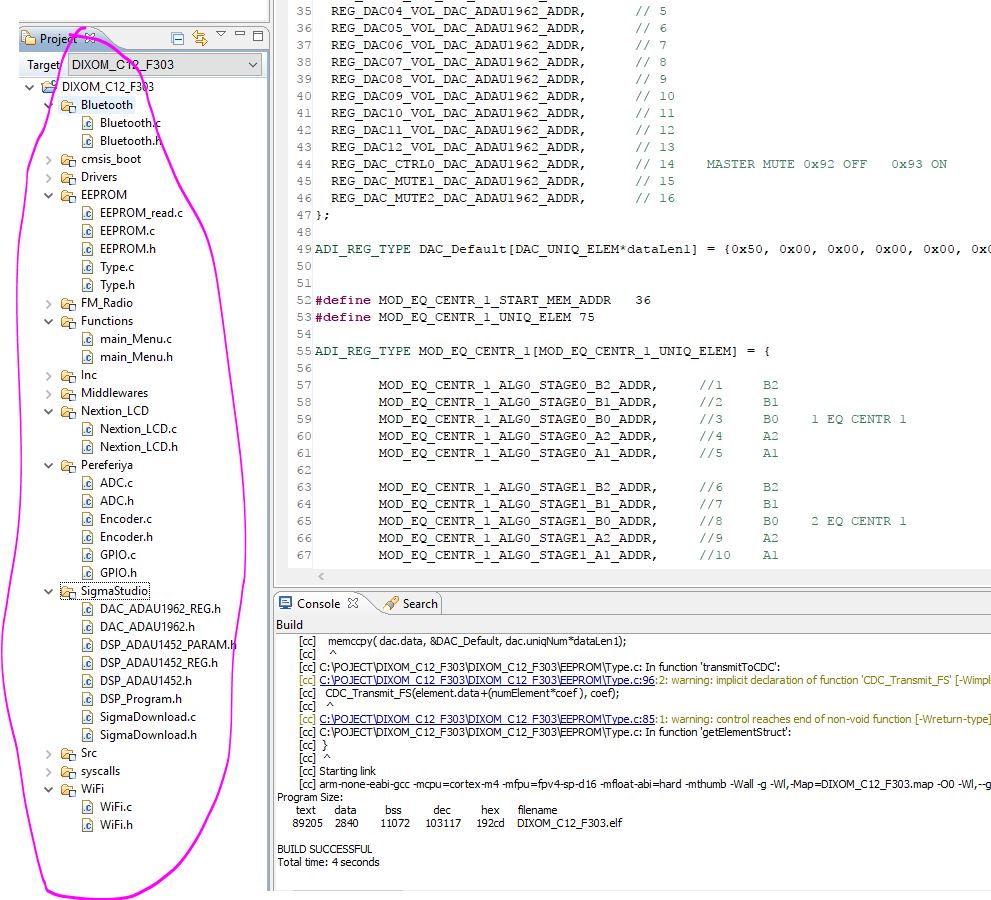
Task: Open the Target combo box DIXOM_C12_F303
Action: click(164, 65)
